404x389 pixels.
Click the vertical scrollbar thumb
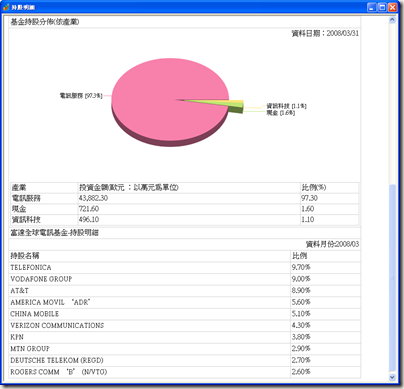click(x=392, y=278)
